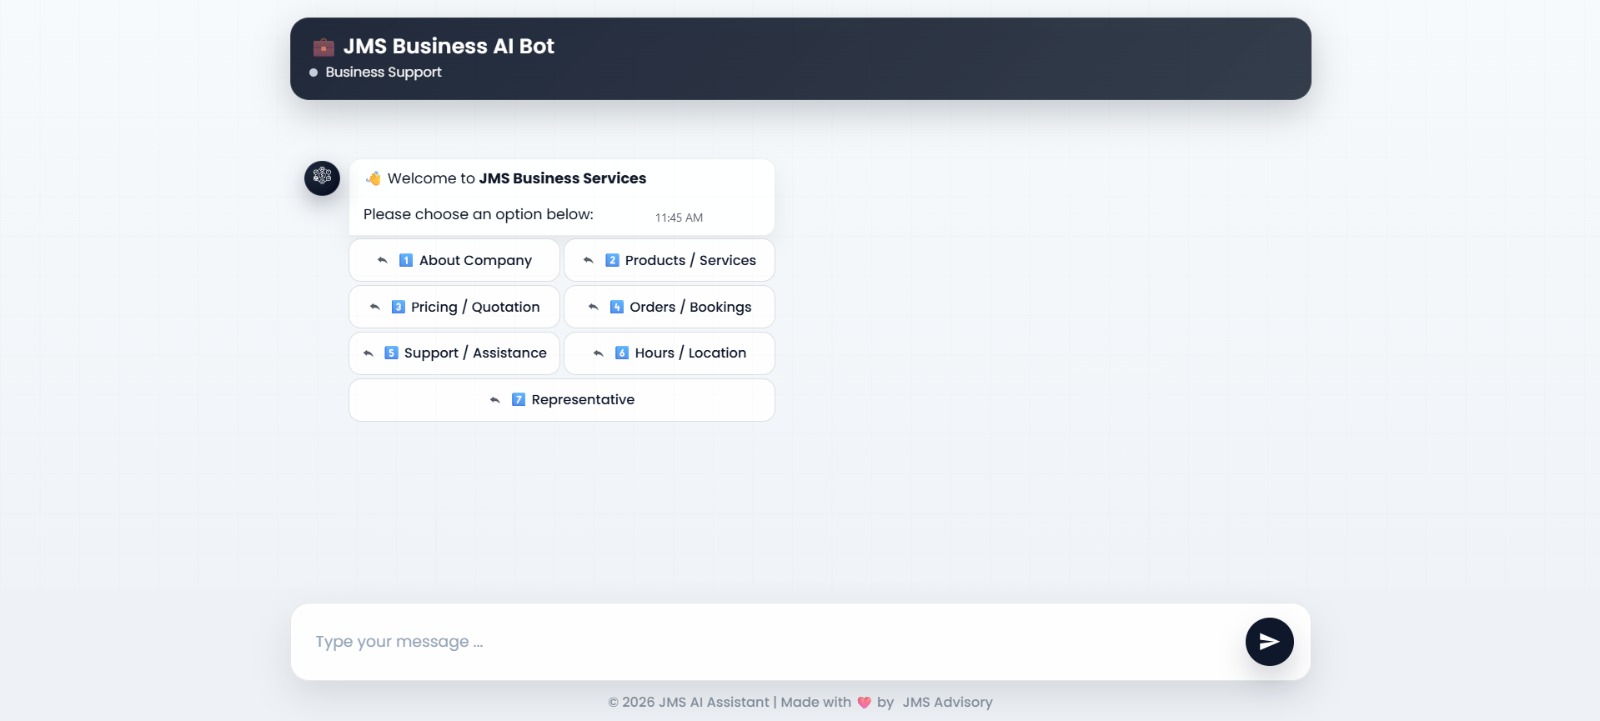Open the Pricing / Quotation option
This screenshot has height=721, width=1600.
(454, 307)
